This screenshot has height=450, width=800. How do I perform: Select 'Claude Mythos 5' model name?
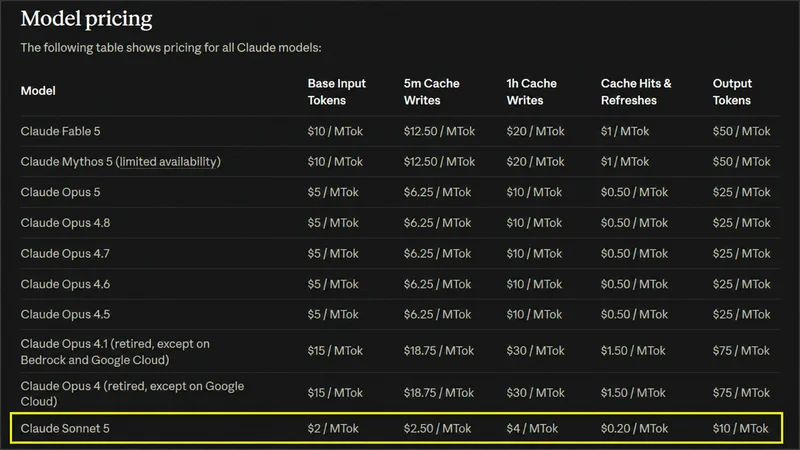click(x=66, y=162)
